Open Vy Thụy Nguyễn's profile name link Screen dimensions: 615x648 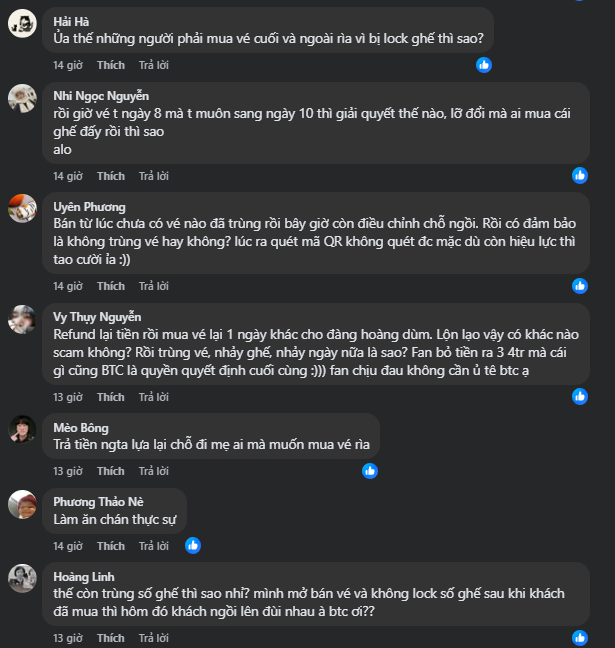click(x=97, y=317)
